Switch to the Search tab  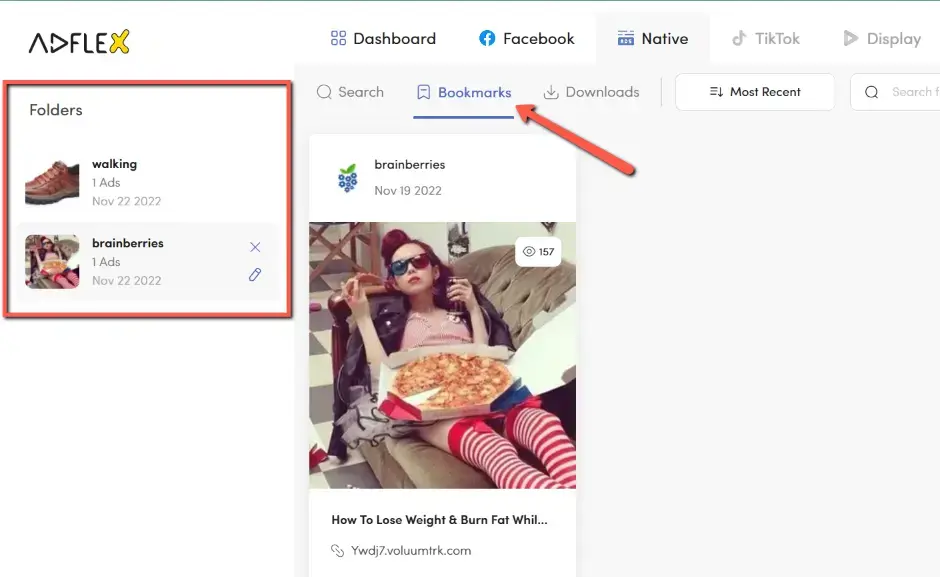coord(350,91)
